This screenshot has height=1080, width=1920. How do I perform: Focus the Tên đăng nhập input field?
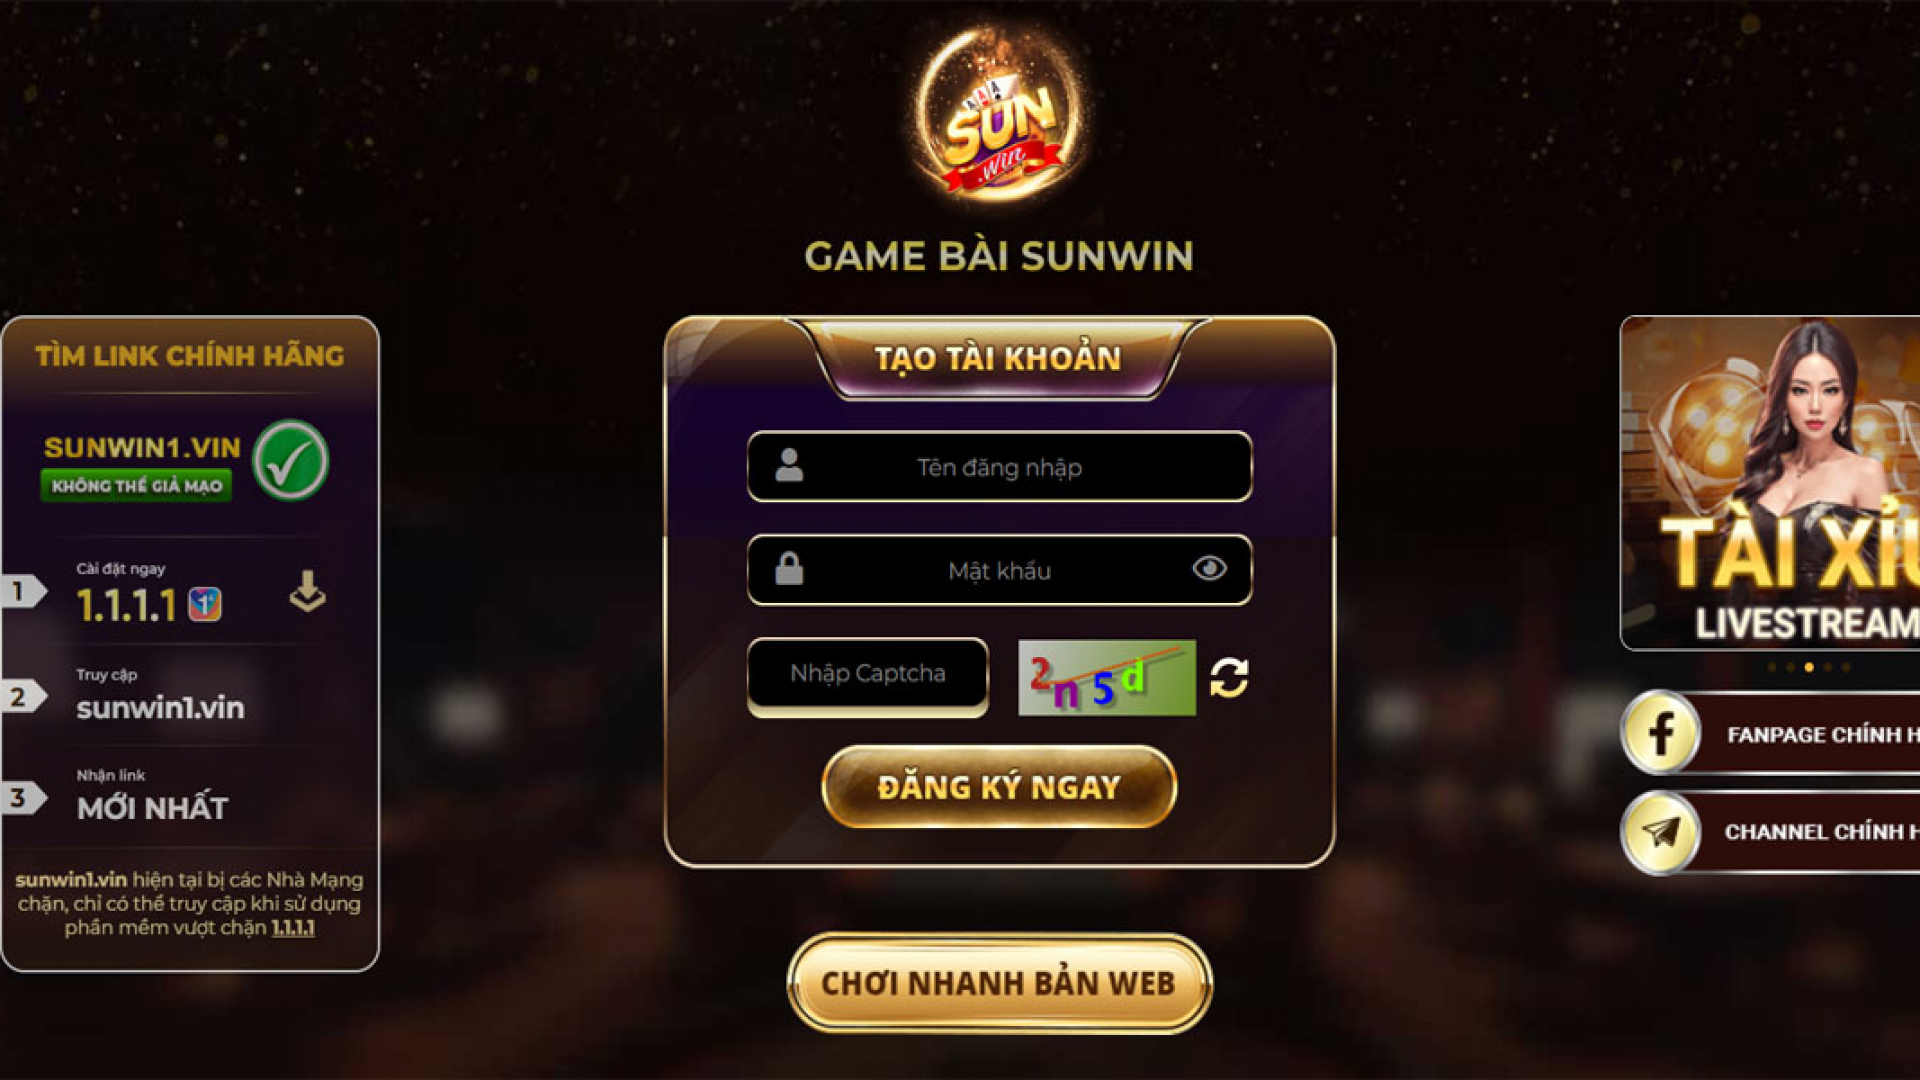click(999, 467)
